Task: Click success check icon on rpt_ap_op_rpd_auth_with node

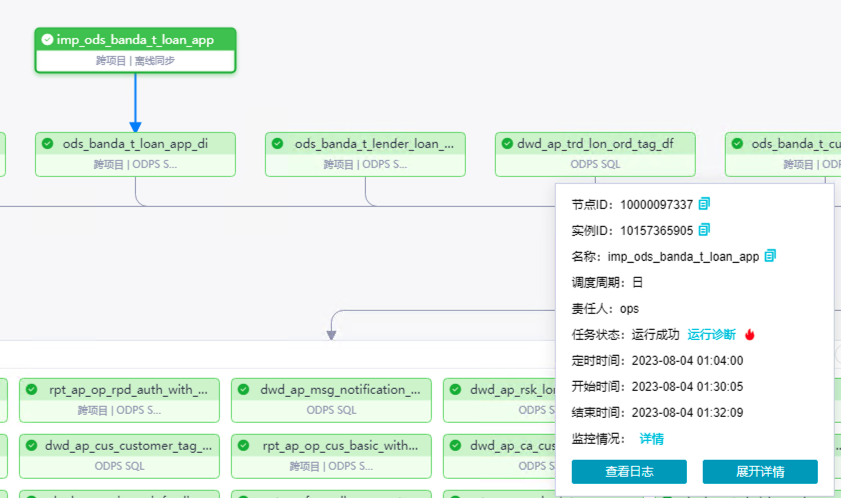Action: click(x=32, y=389)
